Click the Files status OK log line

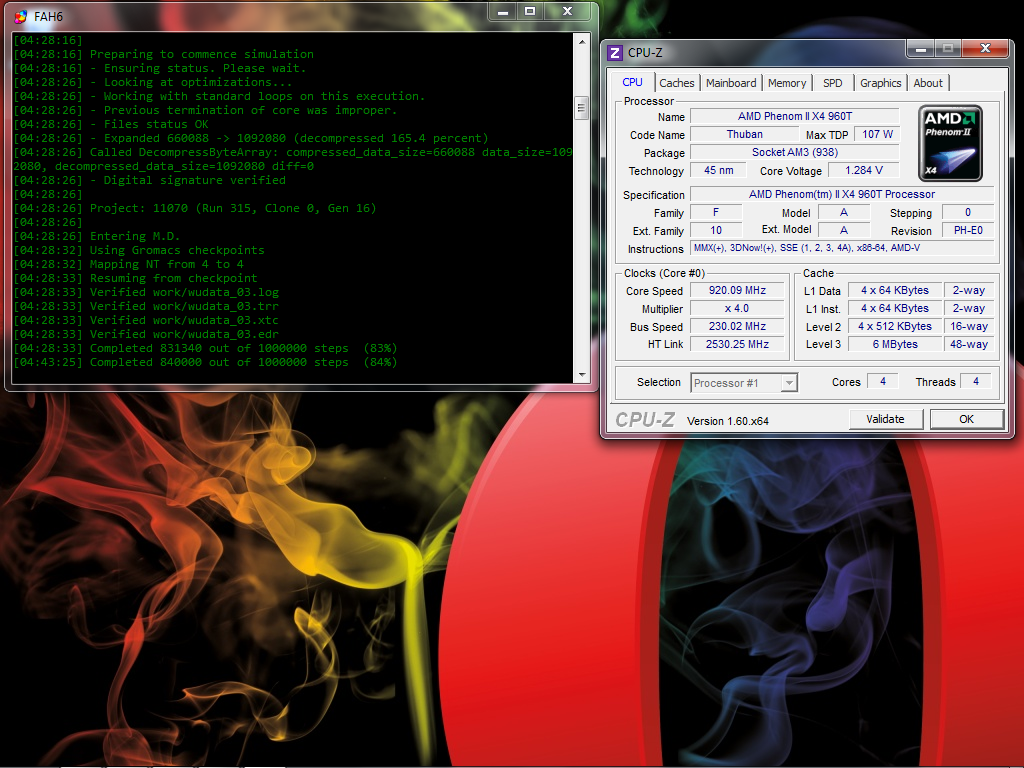tap(111, 124)
